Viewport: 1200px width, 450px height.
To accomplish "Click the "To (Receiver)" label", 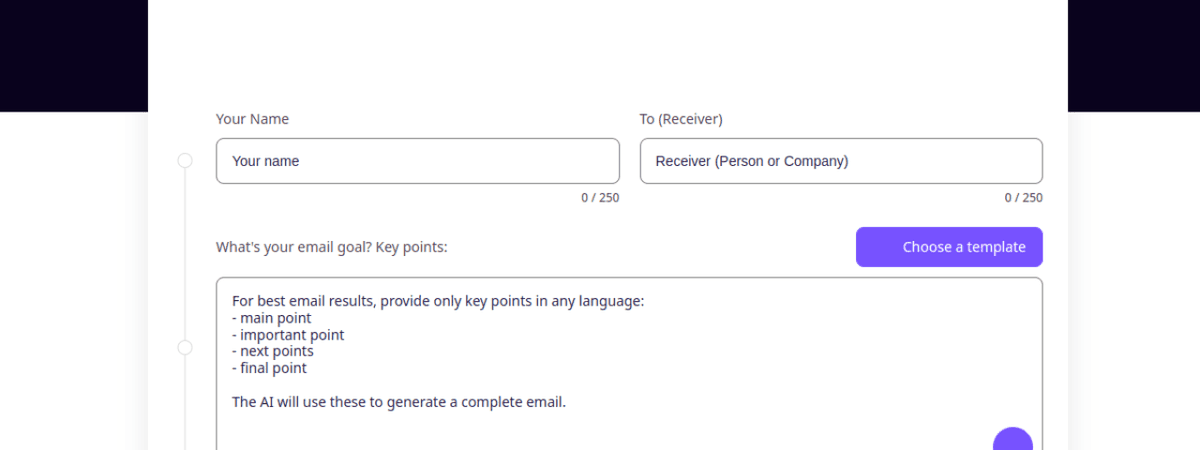I will [681, 119].
